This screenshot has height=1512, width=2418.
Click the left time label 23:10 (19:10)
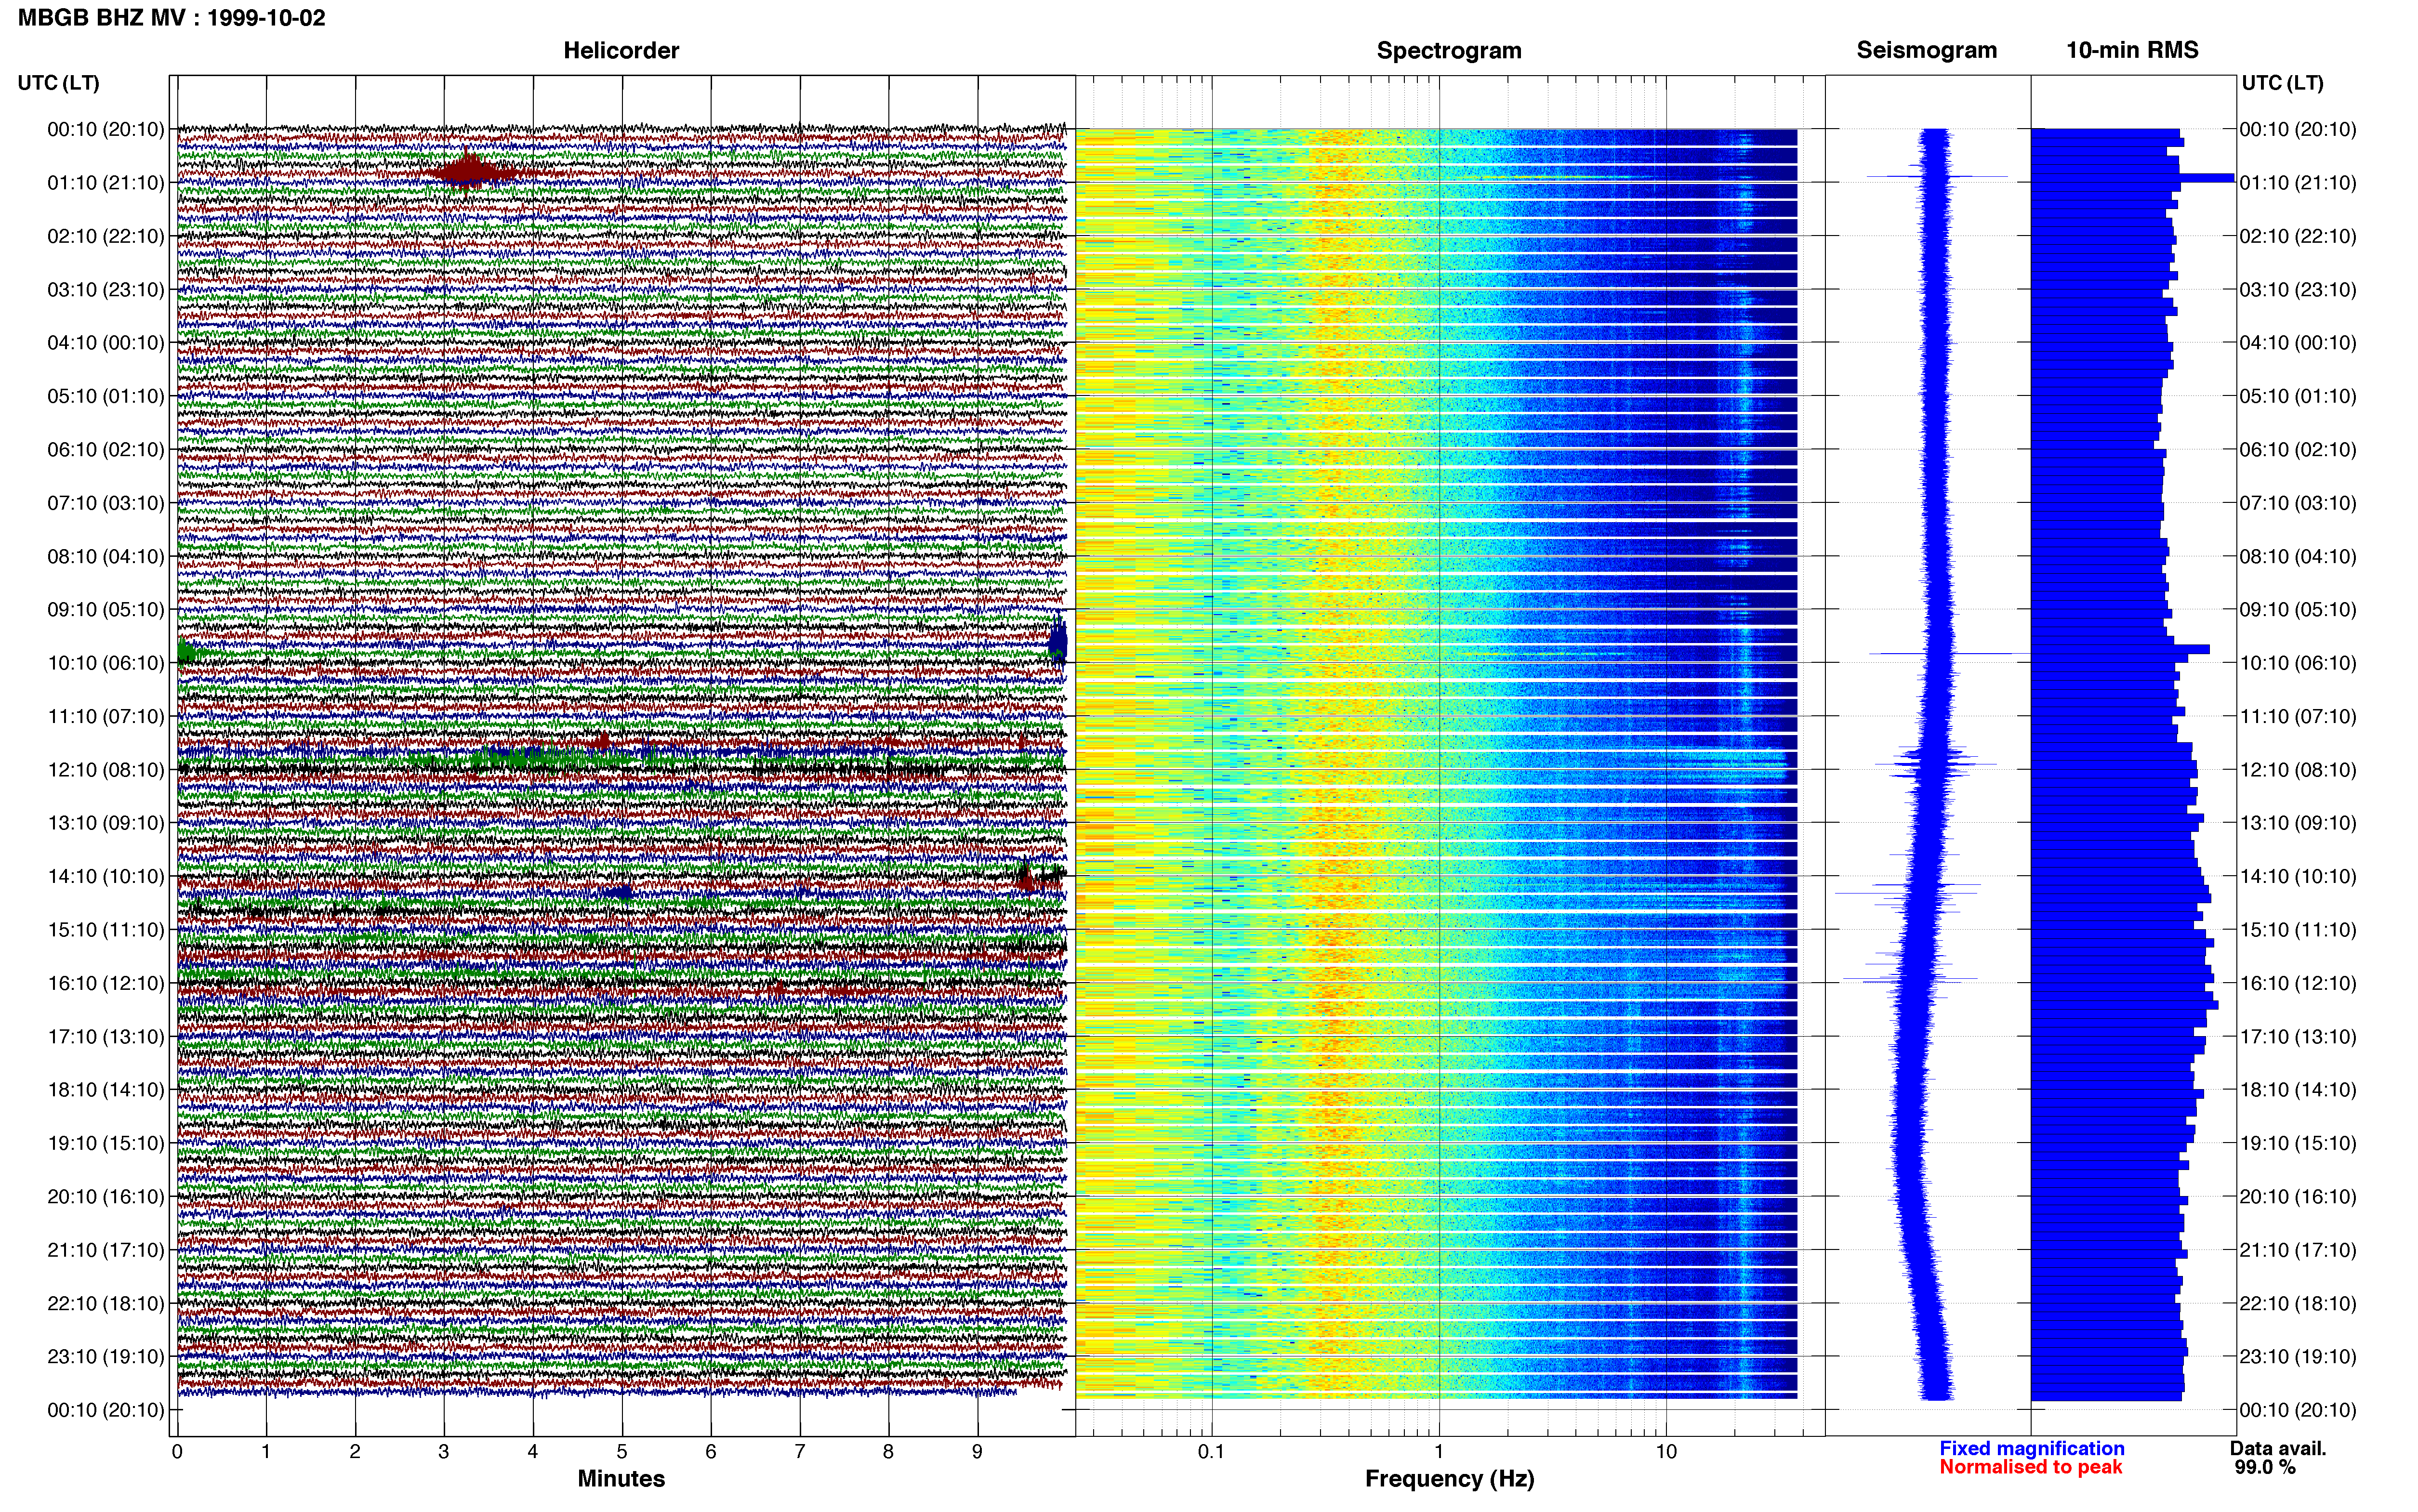point(106,1357)
